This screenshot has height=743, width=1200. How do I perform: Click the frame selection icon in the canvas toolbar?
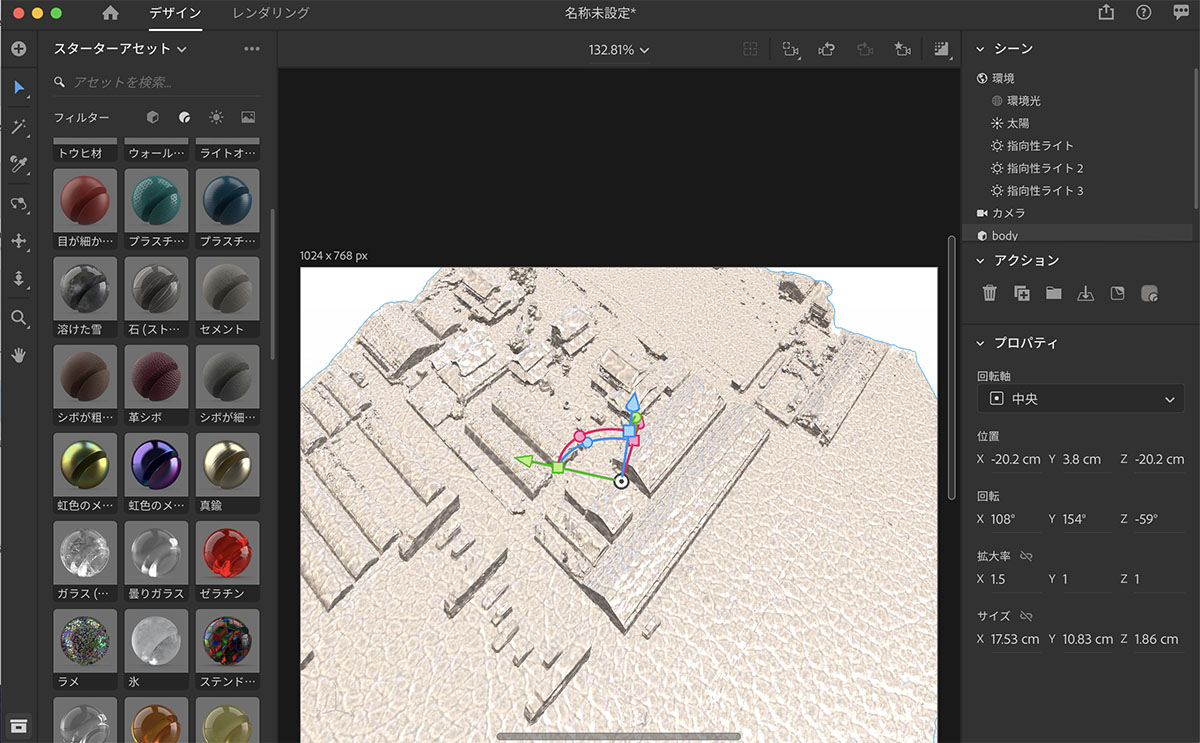coord(750,49)
